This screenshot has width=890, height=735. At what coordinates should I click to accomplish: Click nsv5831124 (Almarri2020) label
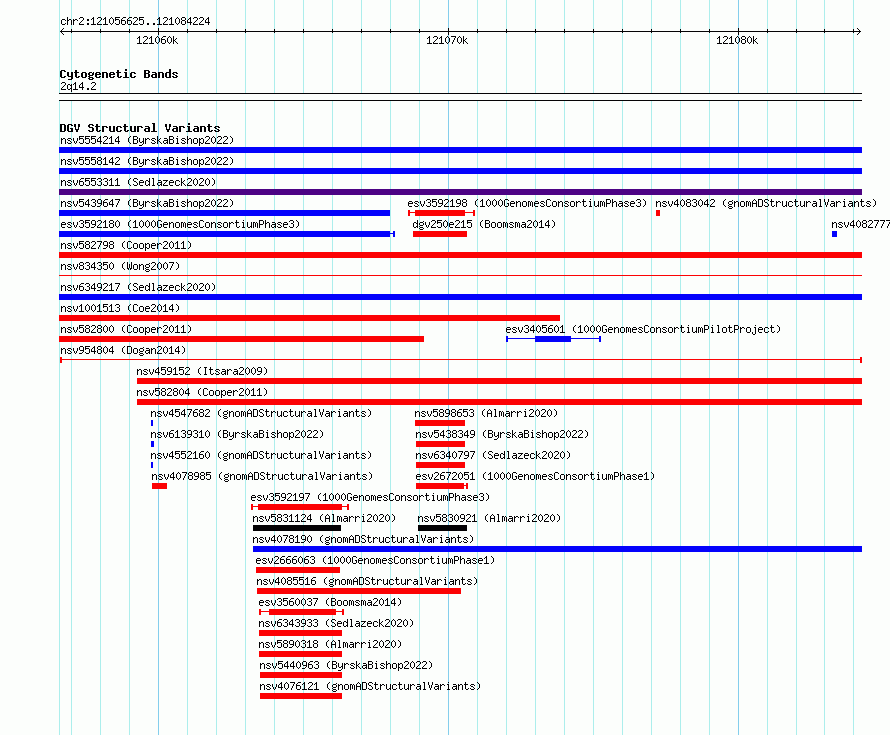(324, 518)
